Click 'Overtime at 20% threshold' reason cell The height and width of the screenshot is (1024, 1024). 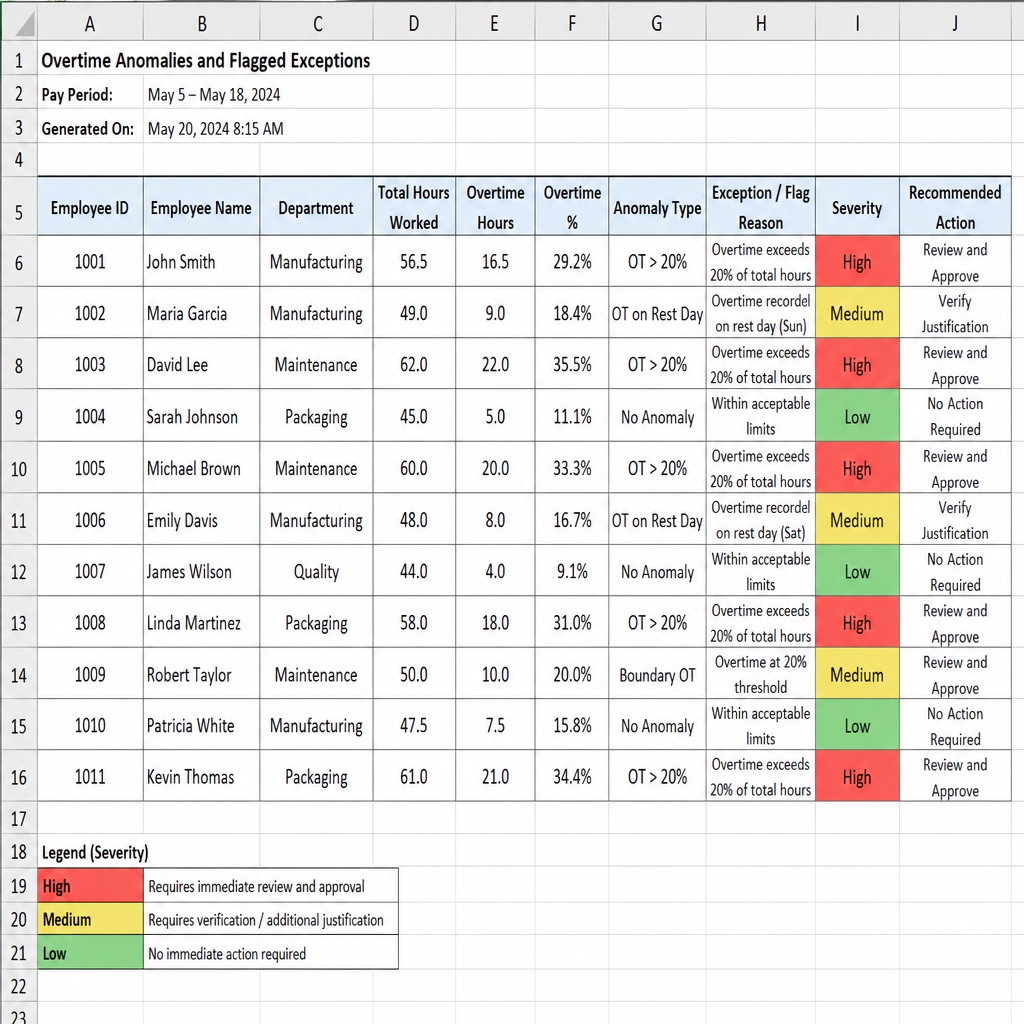[x=761, y=674]
